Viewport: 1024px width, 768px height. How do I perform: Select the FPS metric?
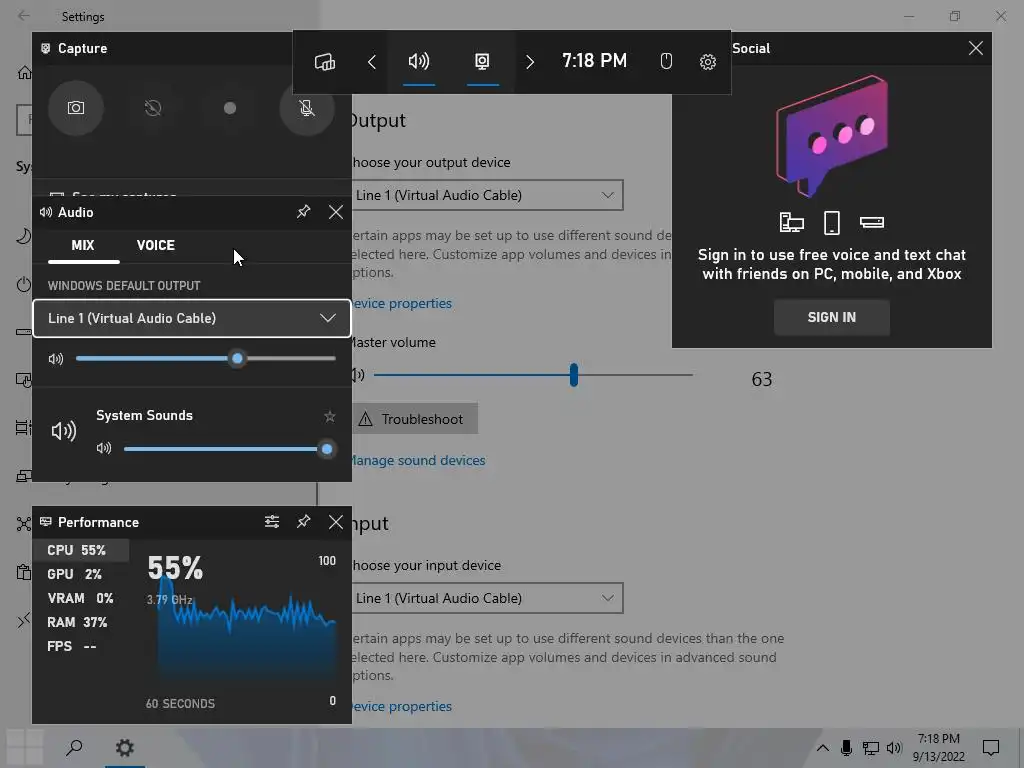[x=81, y=647]
